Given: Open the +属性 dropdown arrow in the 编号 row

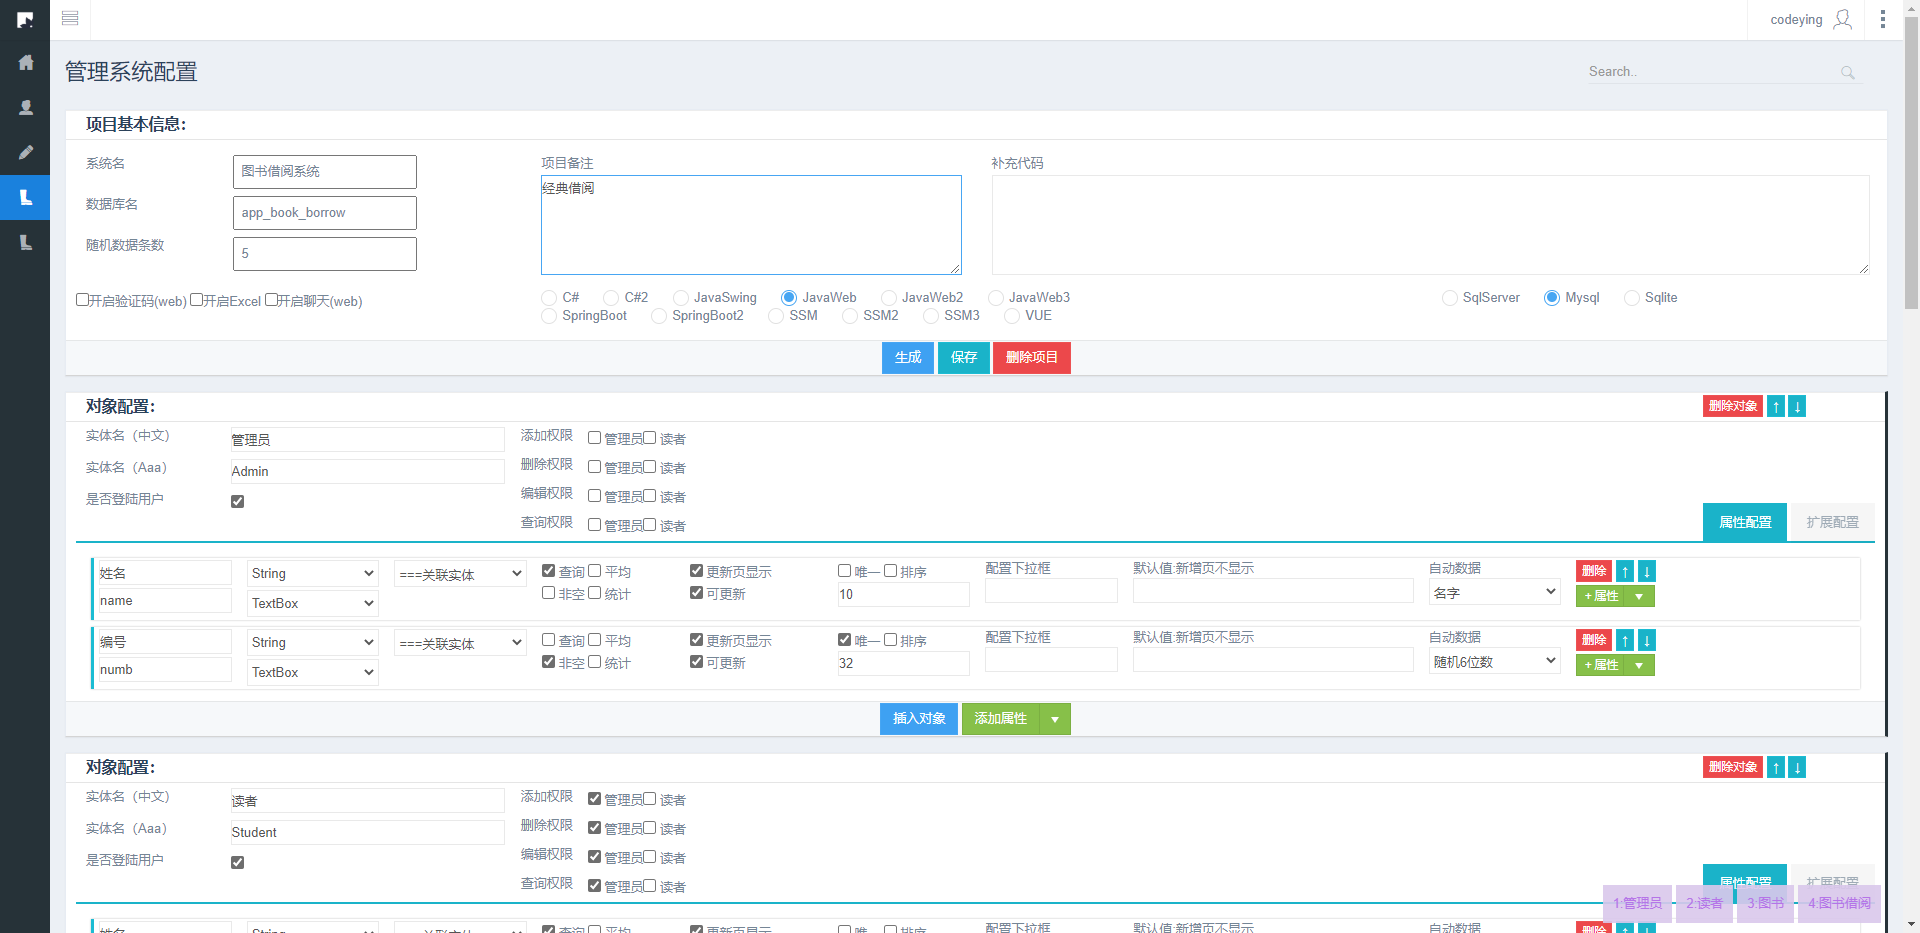Looking at the screenshot, I should click(1639, 665).
